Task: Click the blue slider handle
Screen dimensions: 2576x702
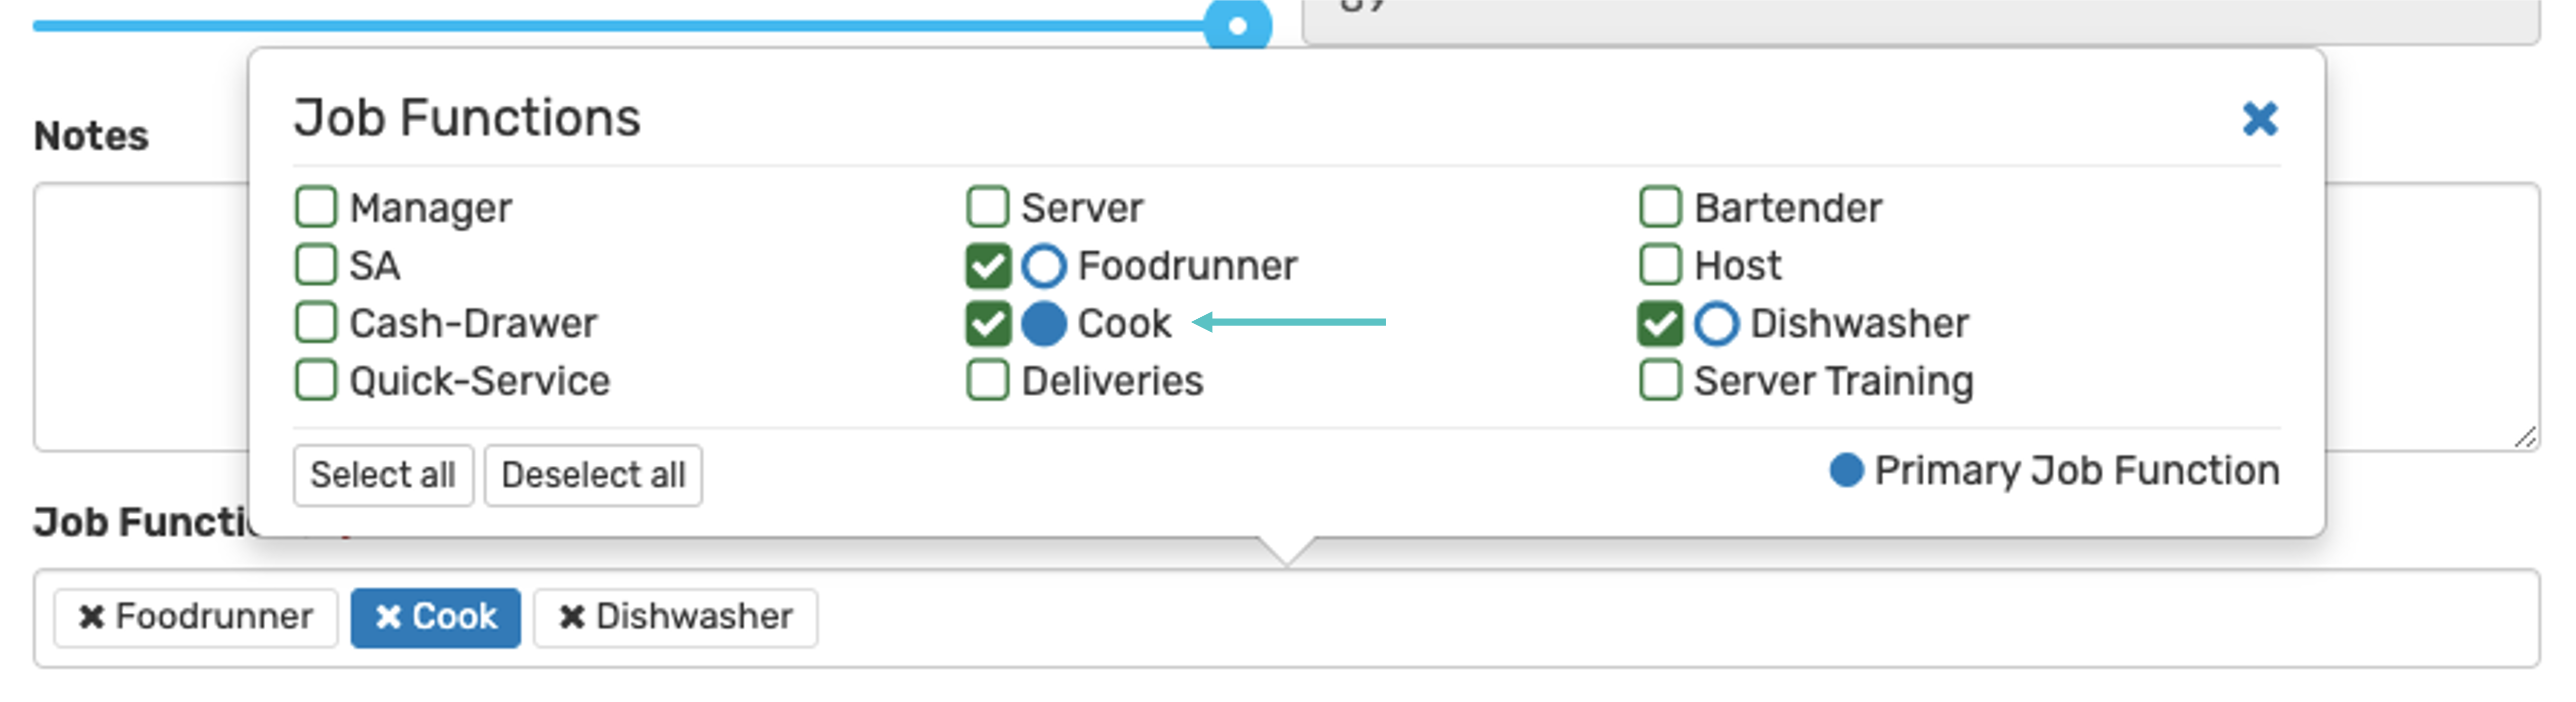Action: point(1237,25)
